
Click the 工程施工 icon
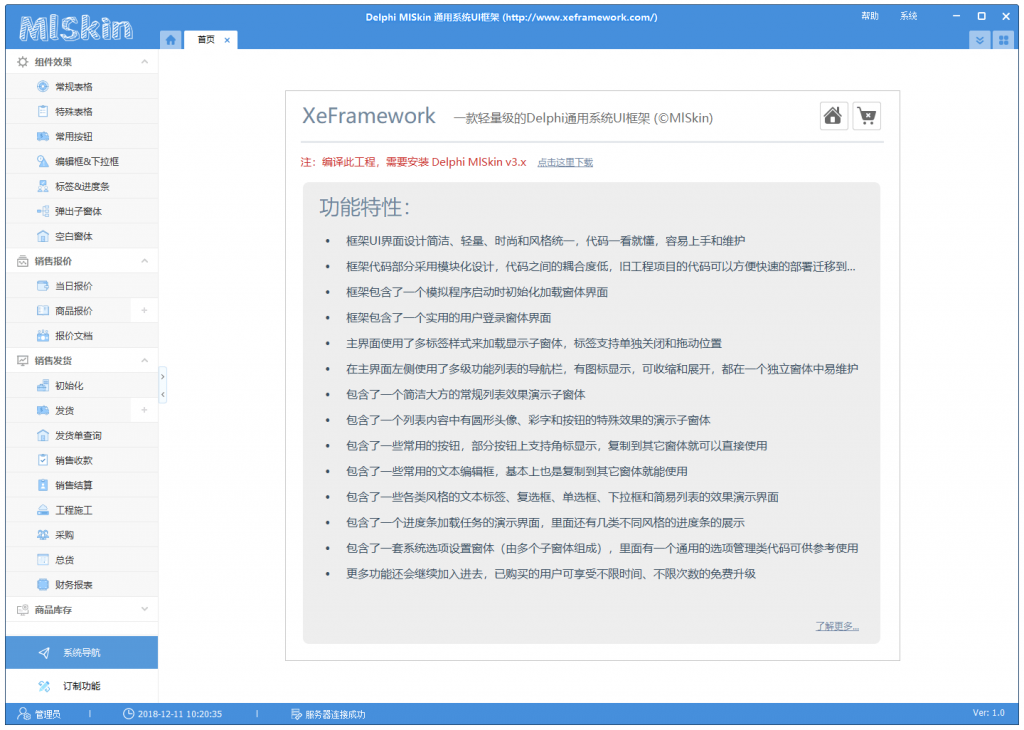pos(42,510)
